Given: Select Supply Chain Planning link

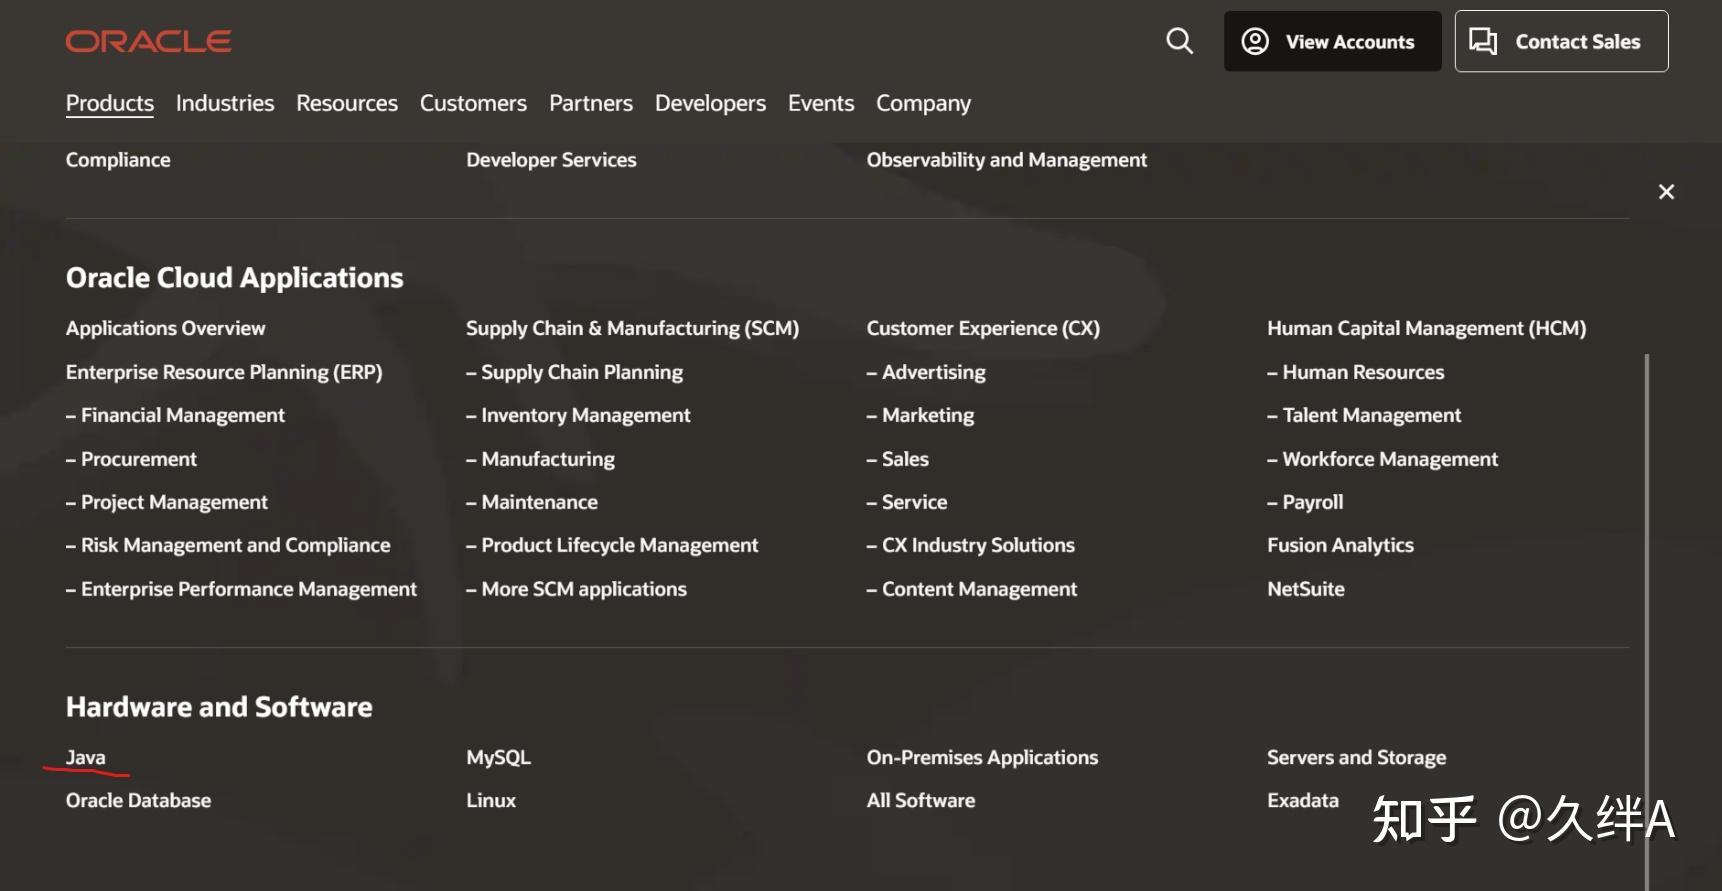Looking at the screenshot, I should 575,372.
